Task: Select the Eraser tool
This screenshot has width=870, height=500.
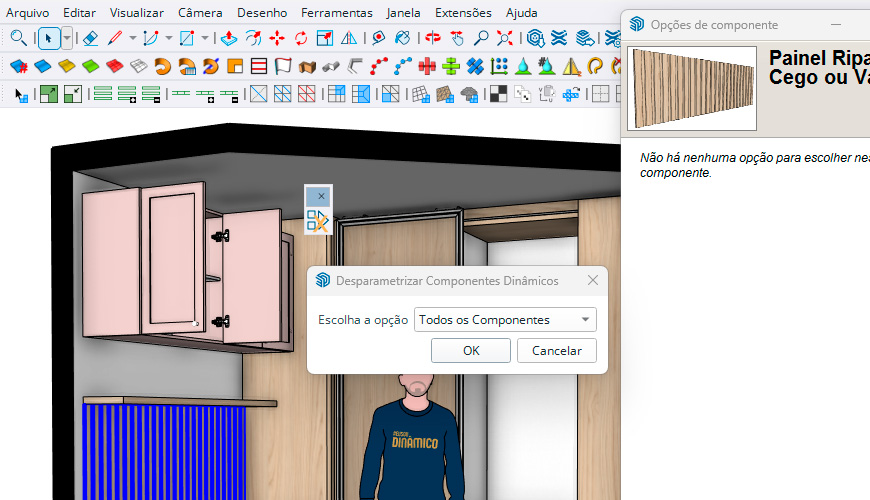Action: (90, 39)
